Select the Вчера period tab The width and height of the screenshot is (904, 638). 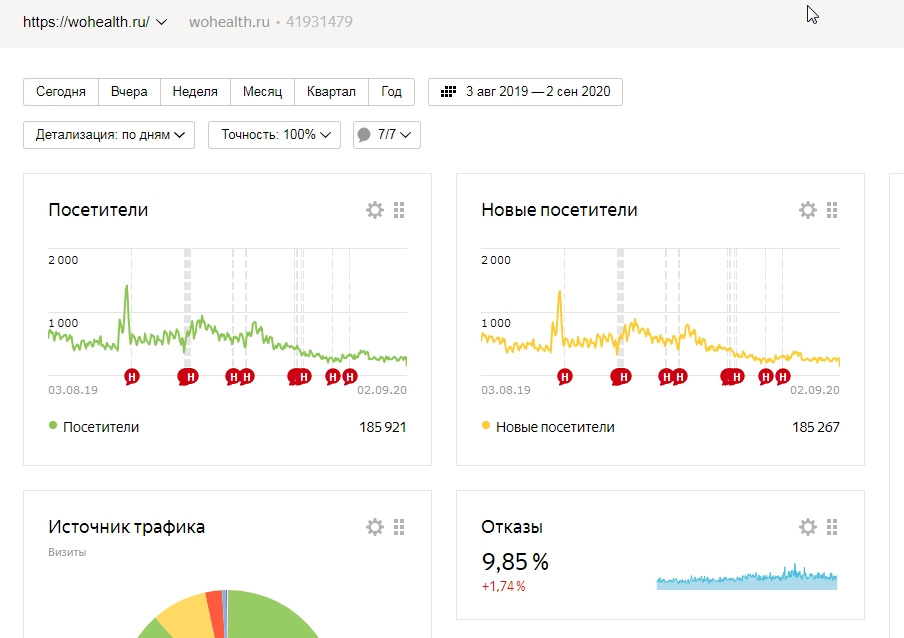[129, 92]
